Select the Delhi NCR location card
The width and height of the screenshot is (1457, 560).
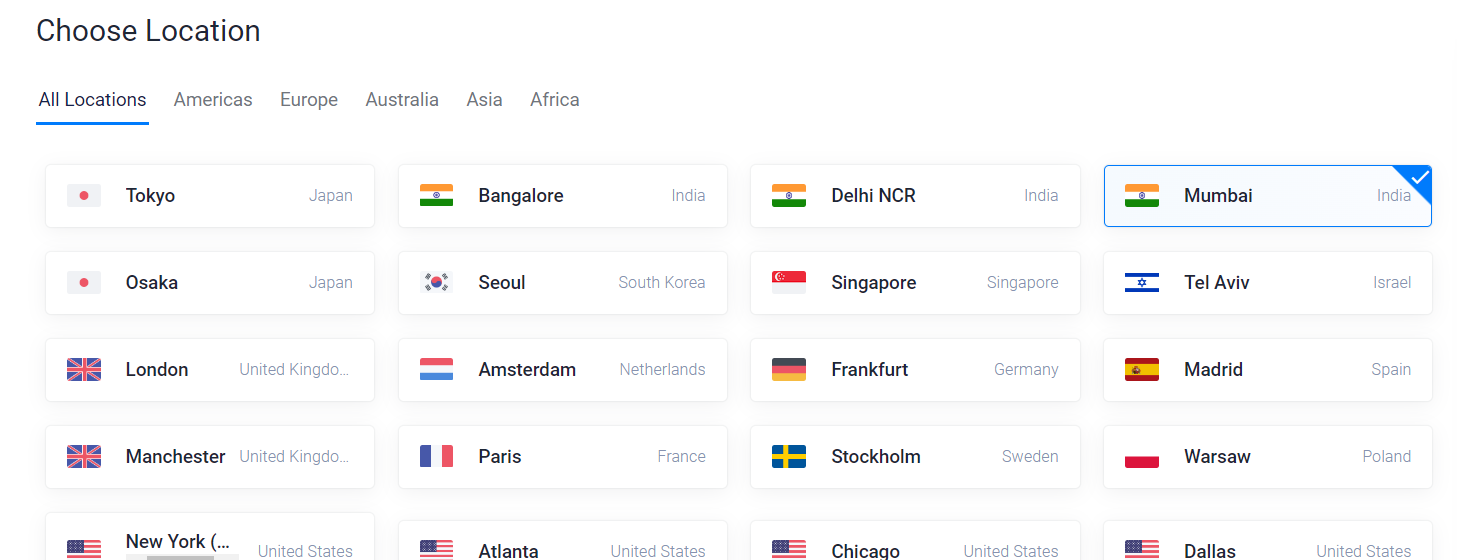(915, 196)
